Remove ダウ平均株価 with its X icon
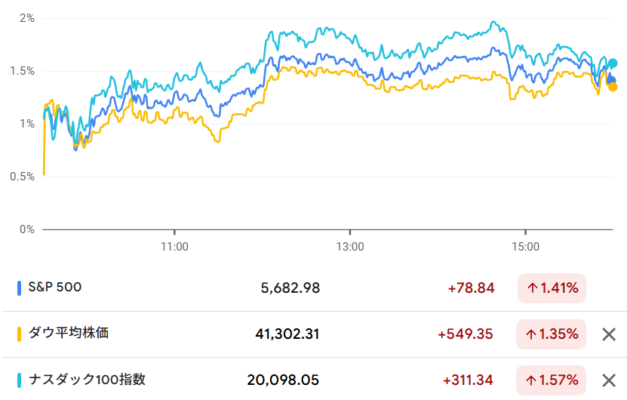 pos(609,334)
